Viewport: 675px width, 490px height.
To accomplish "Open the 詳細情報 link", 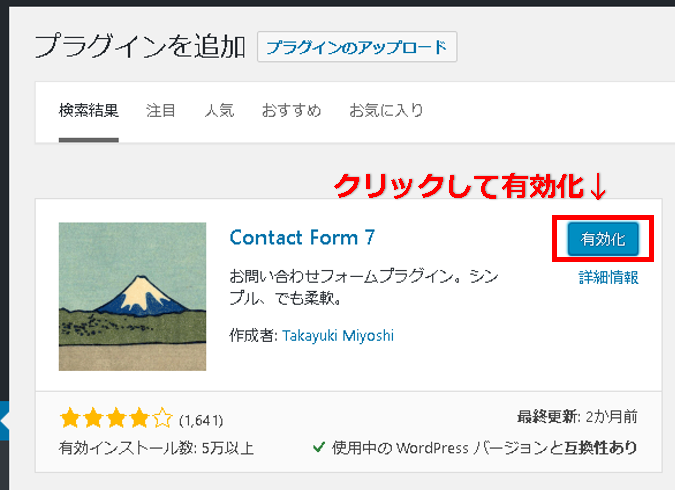I will tap(608, 277).
